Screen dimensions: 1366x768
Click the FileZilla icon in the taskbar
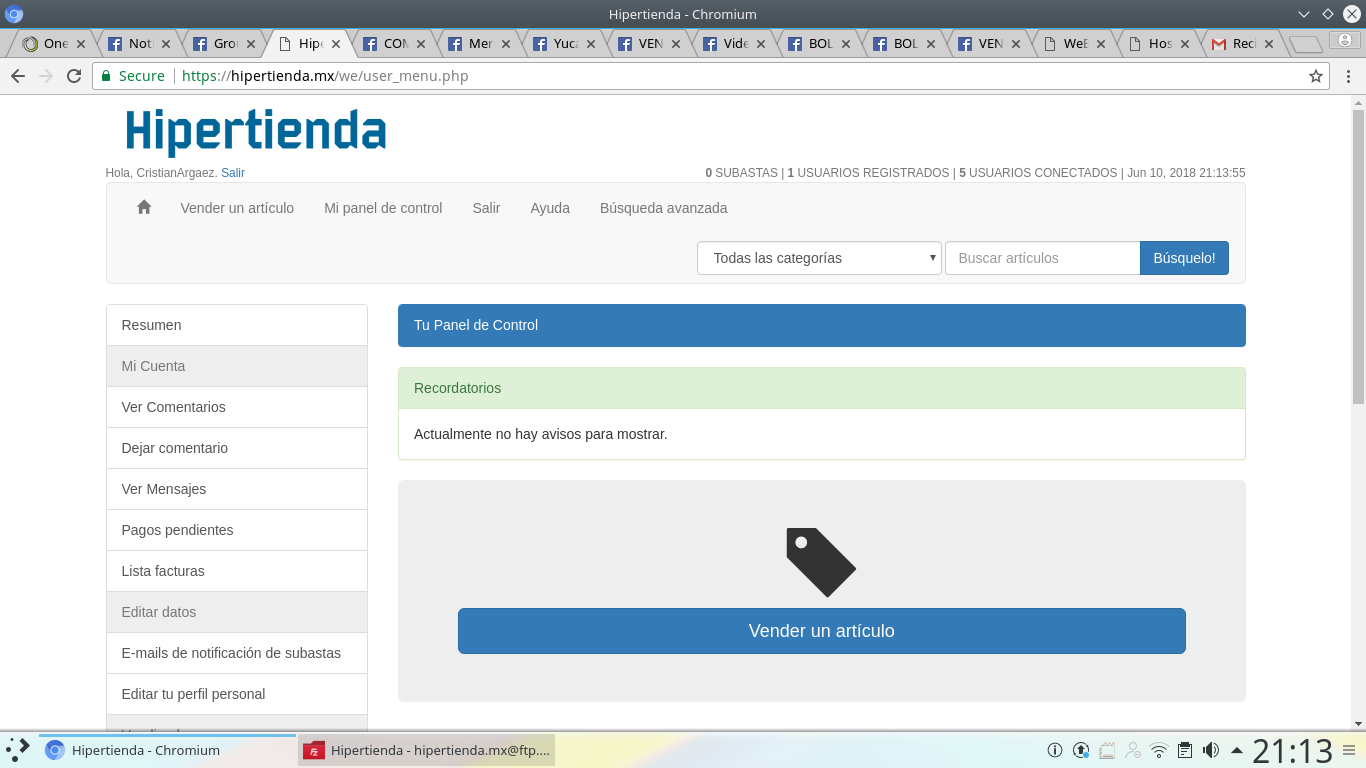314,750
